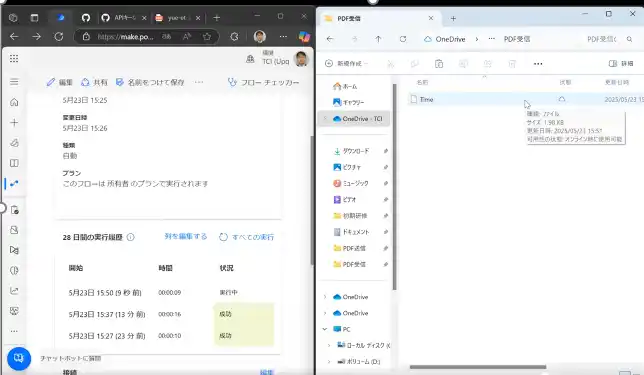Click the browser Copilot icon

pos(304,37)
